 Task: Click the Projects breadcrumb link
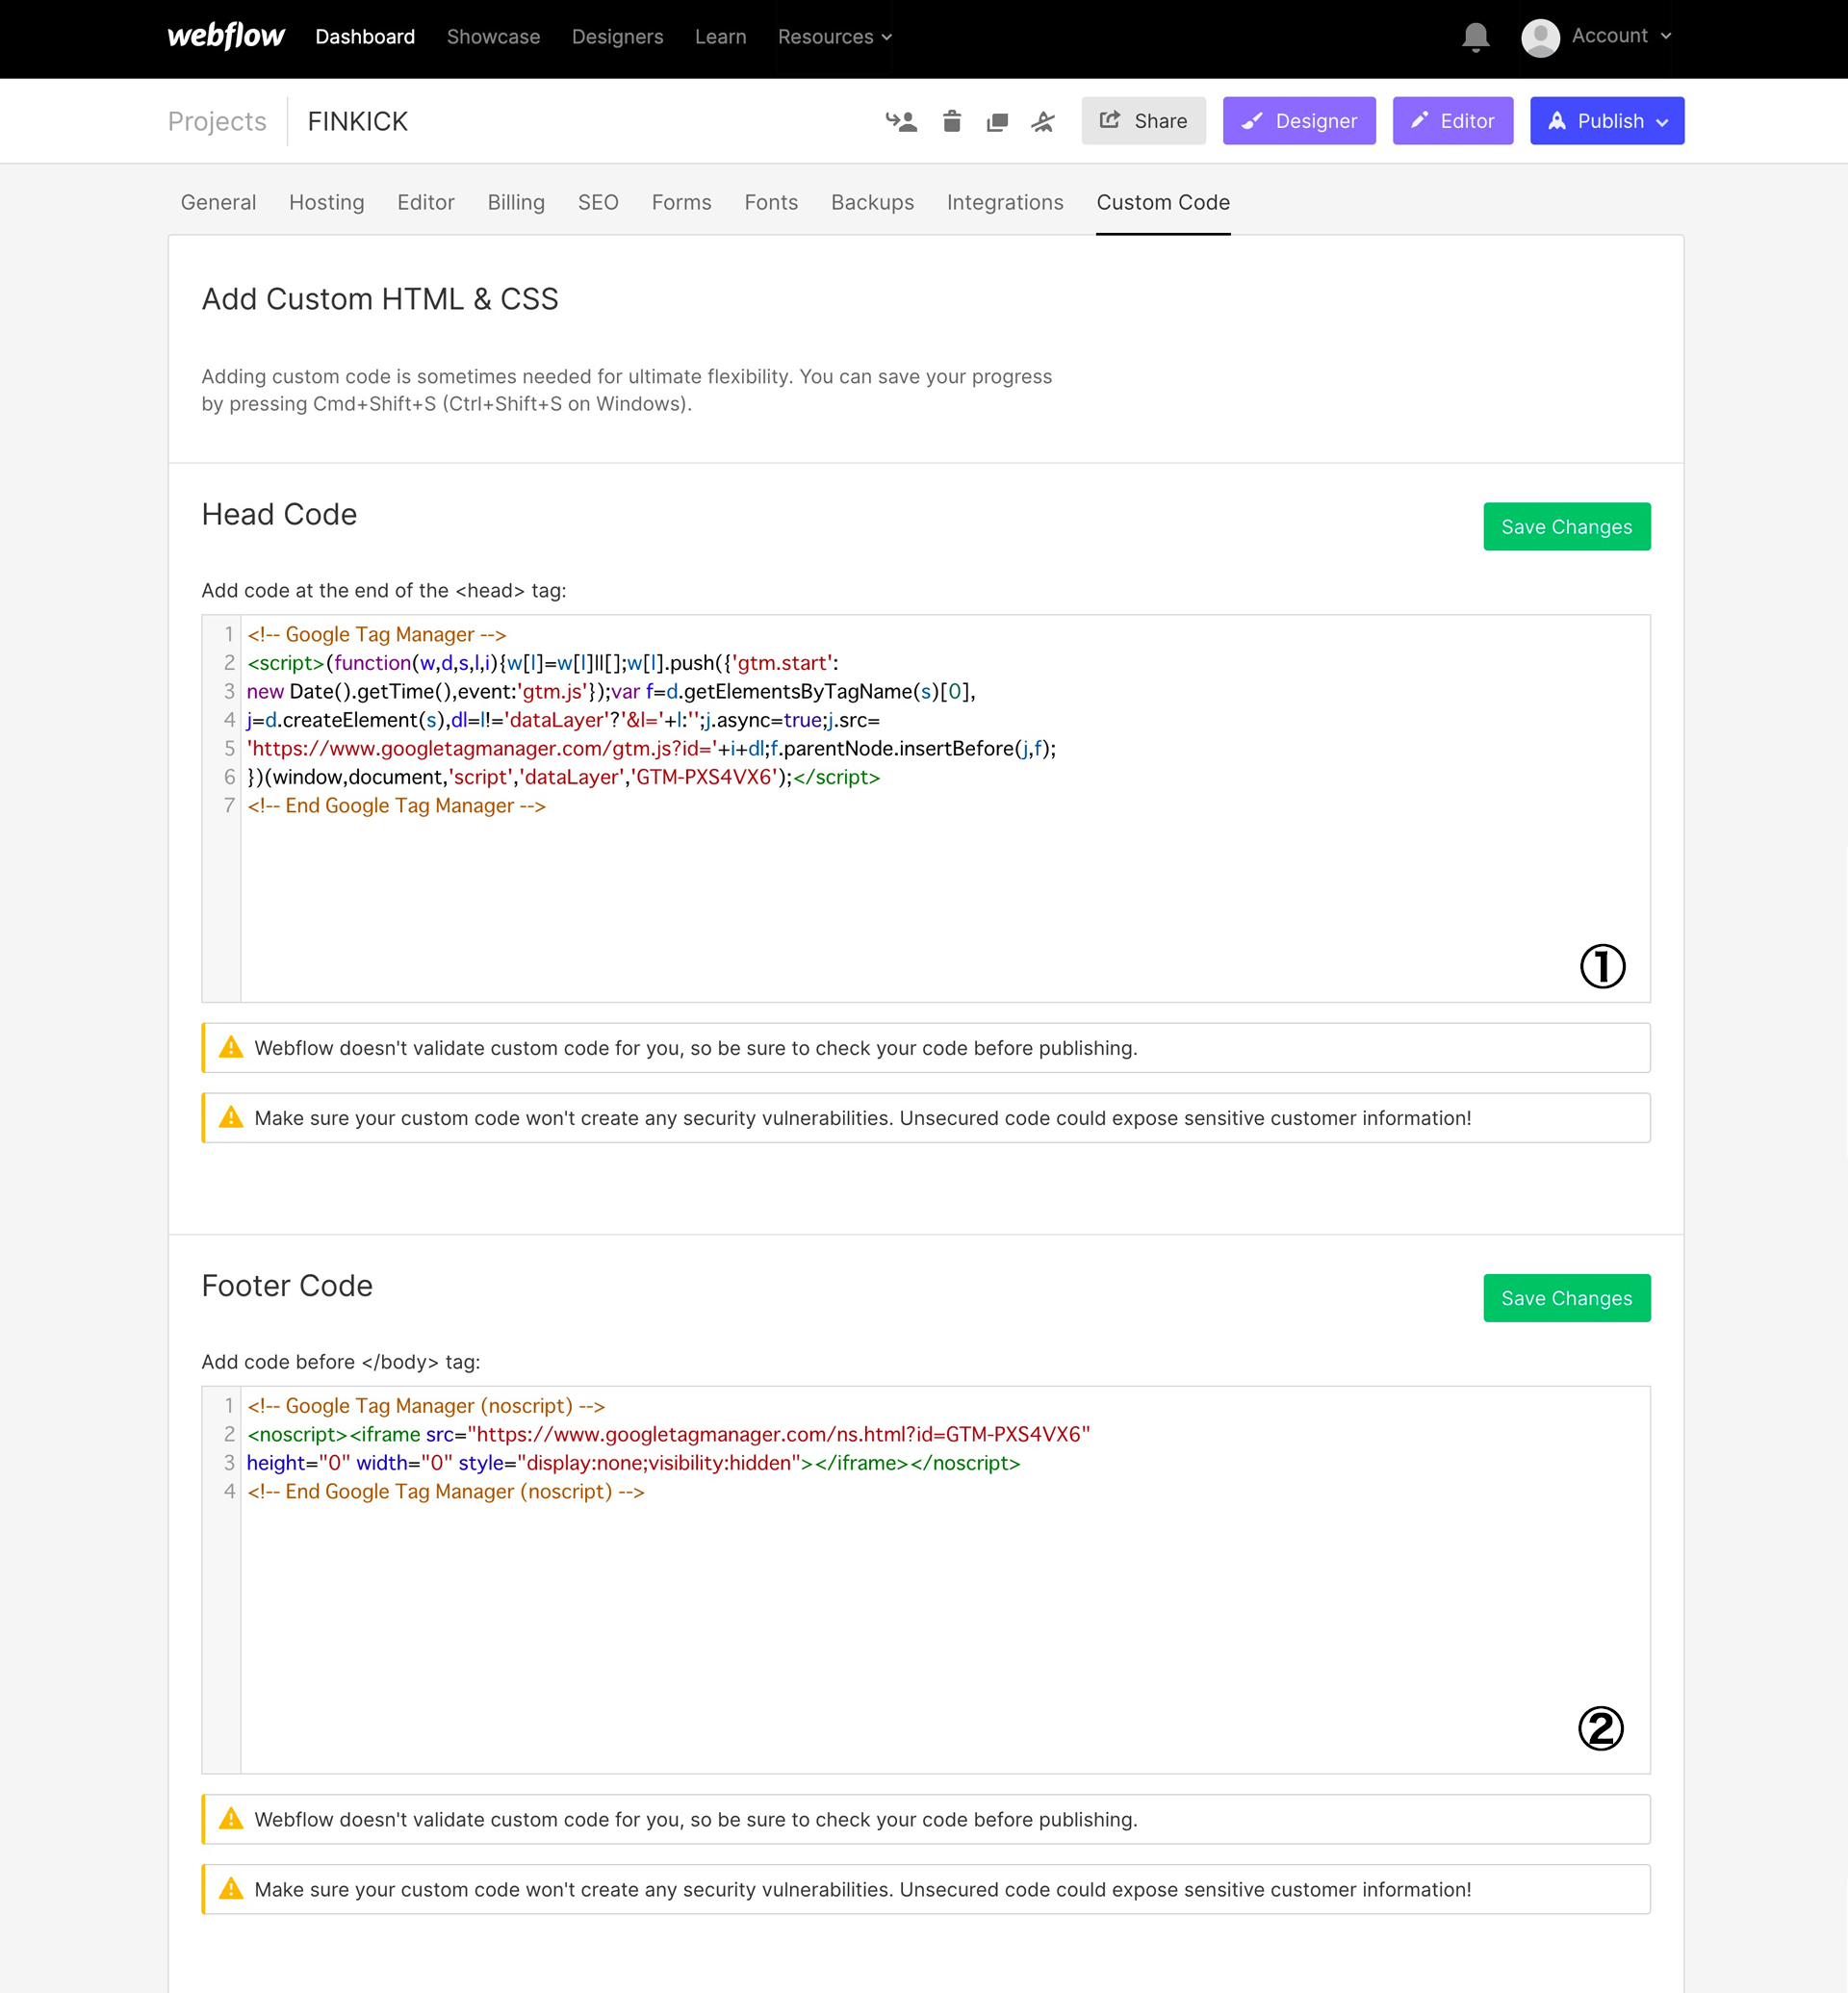[x=217, y=121]
